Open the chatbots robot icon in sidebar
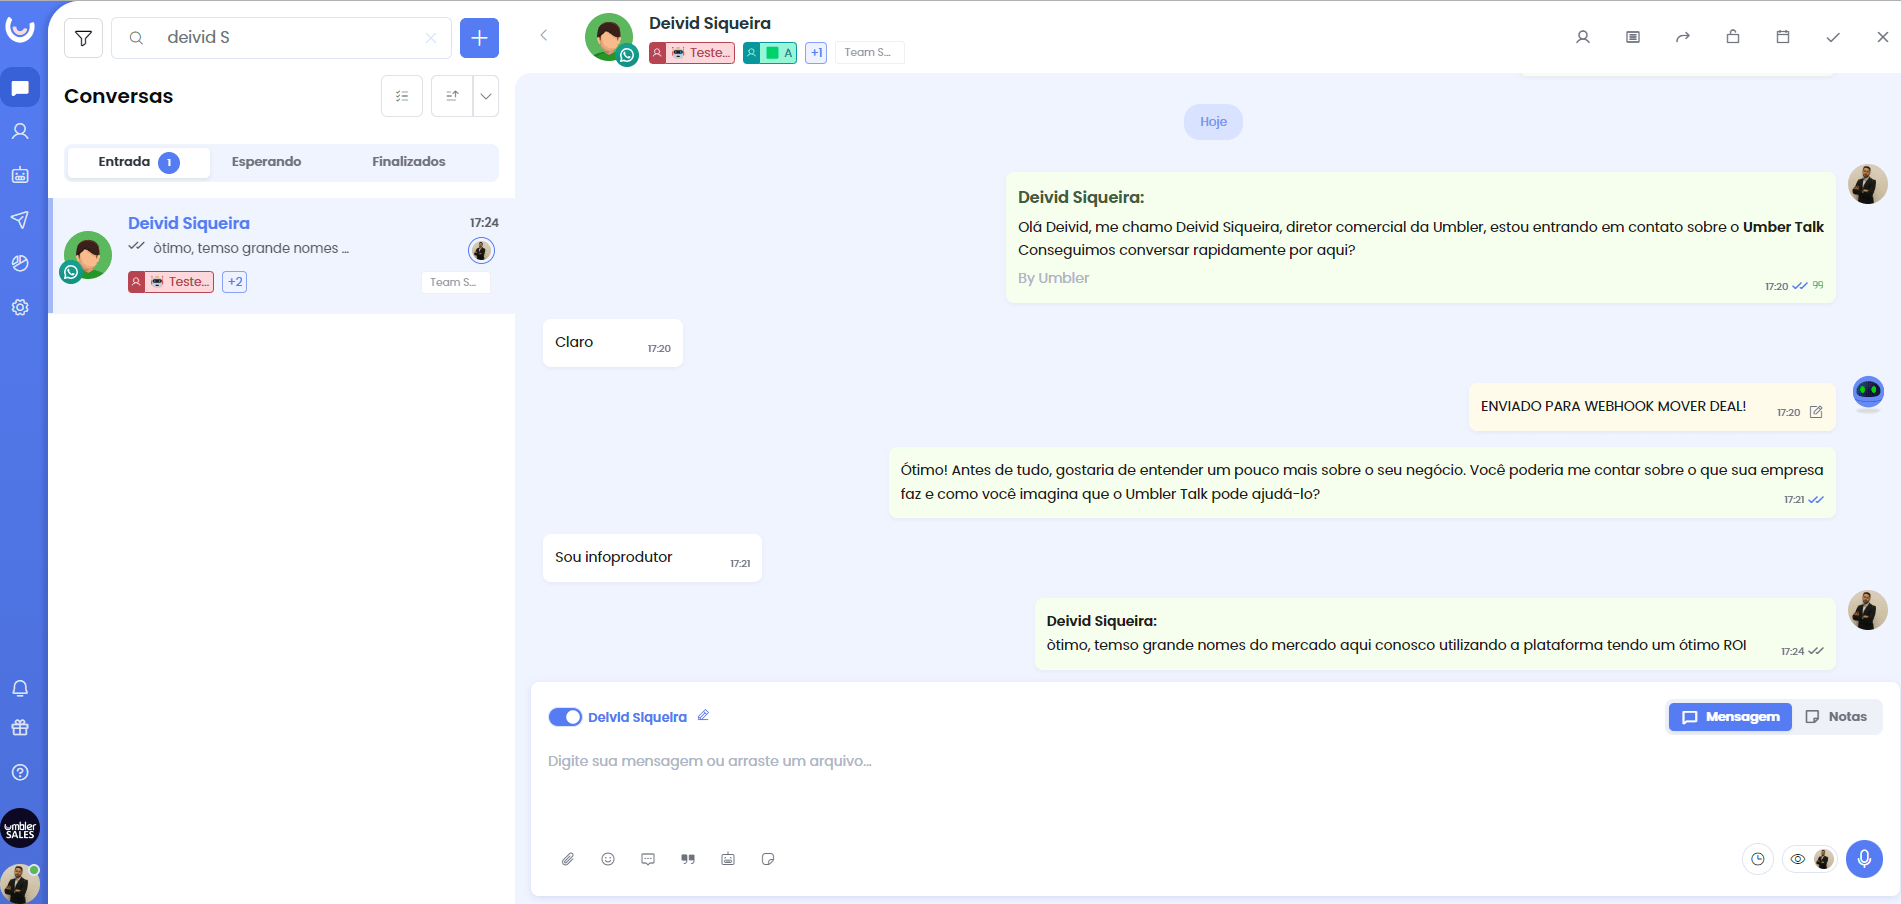Viewport: 1901px width, 904px height. (20, 176)
